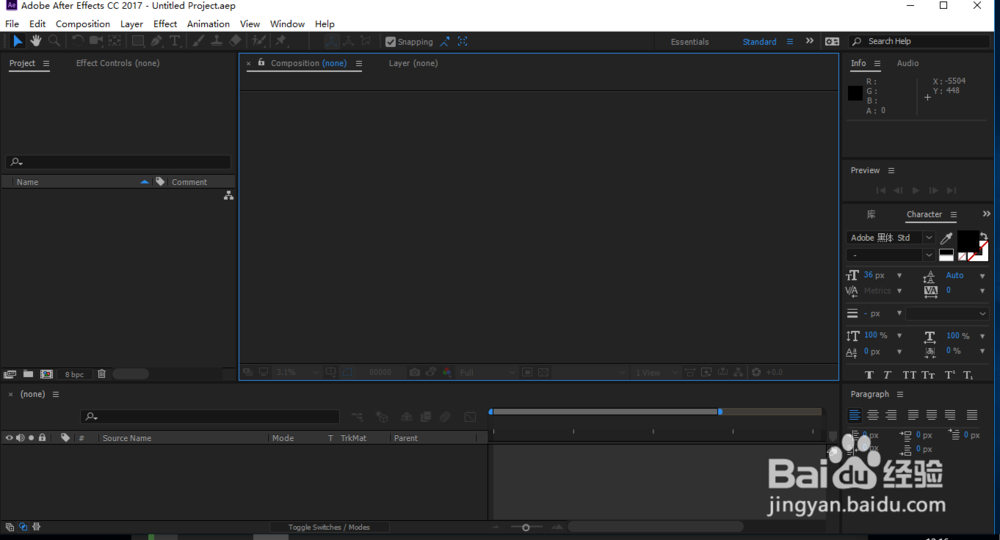Image resolution: width=1000 pixels, height=540 pixels.
Task: Select the Rectangle shape tool
Action: tap(138, 41)
